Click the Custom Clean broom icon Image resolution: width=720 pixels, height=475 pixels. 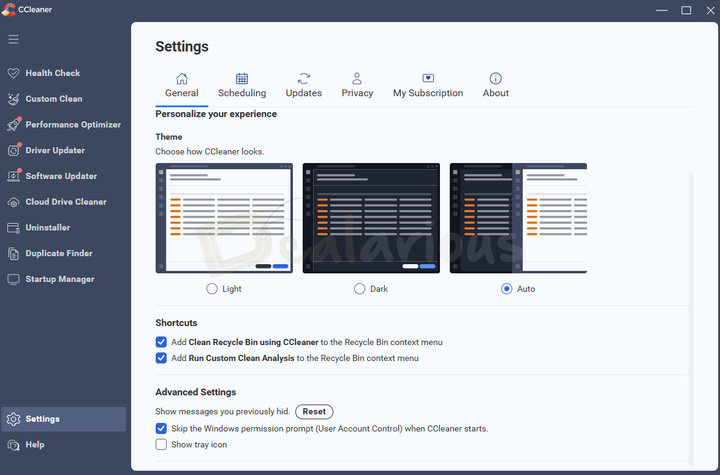pyautogui.click(x=13, y=99)
